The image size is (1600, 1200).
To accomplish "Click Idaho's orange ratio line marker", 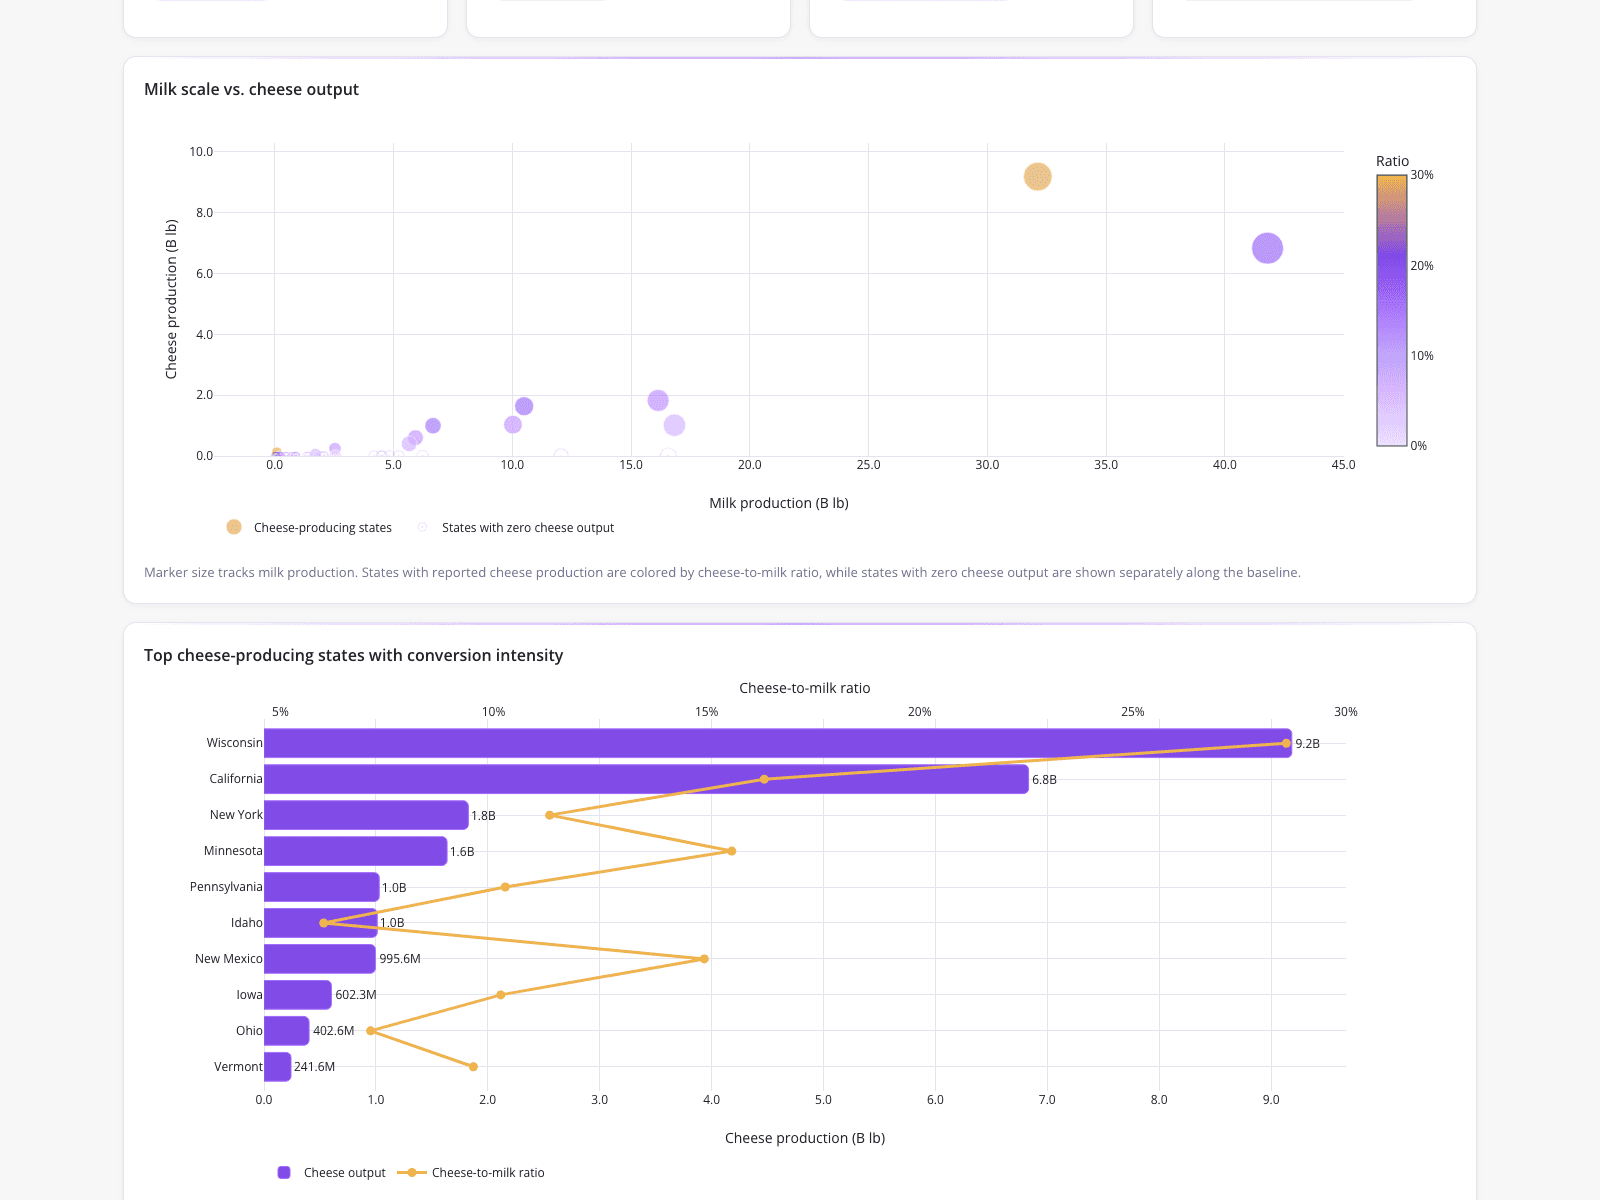I will point(323,923).
